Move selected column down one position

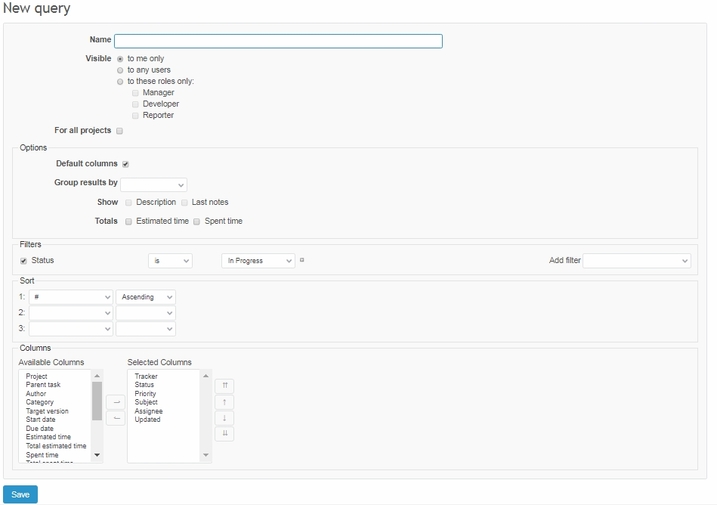tap(224, 417)
